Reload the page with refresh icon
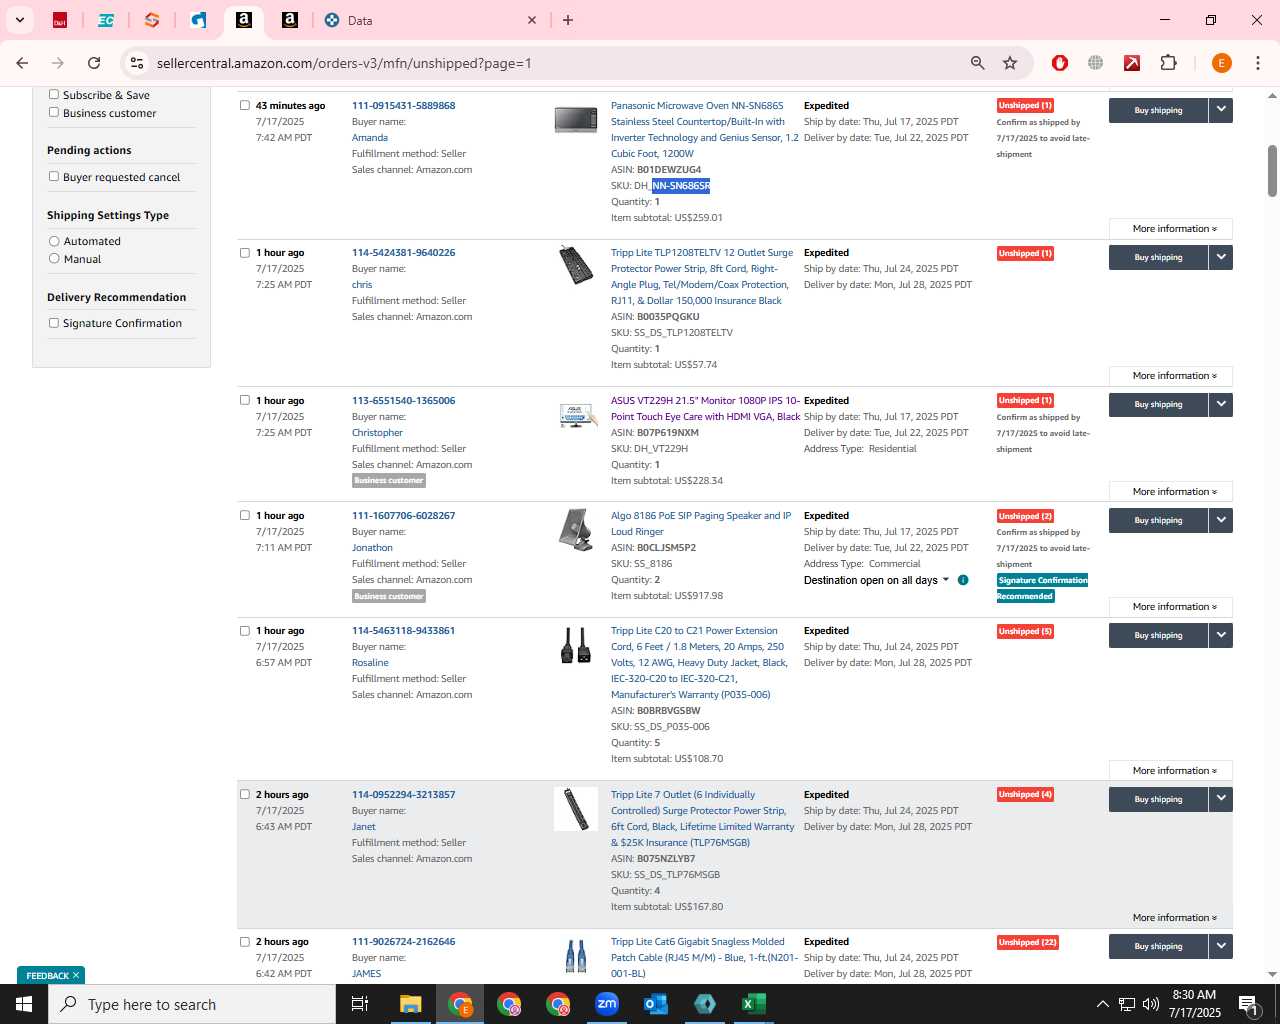 click(94, 63)
